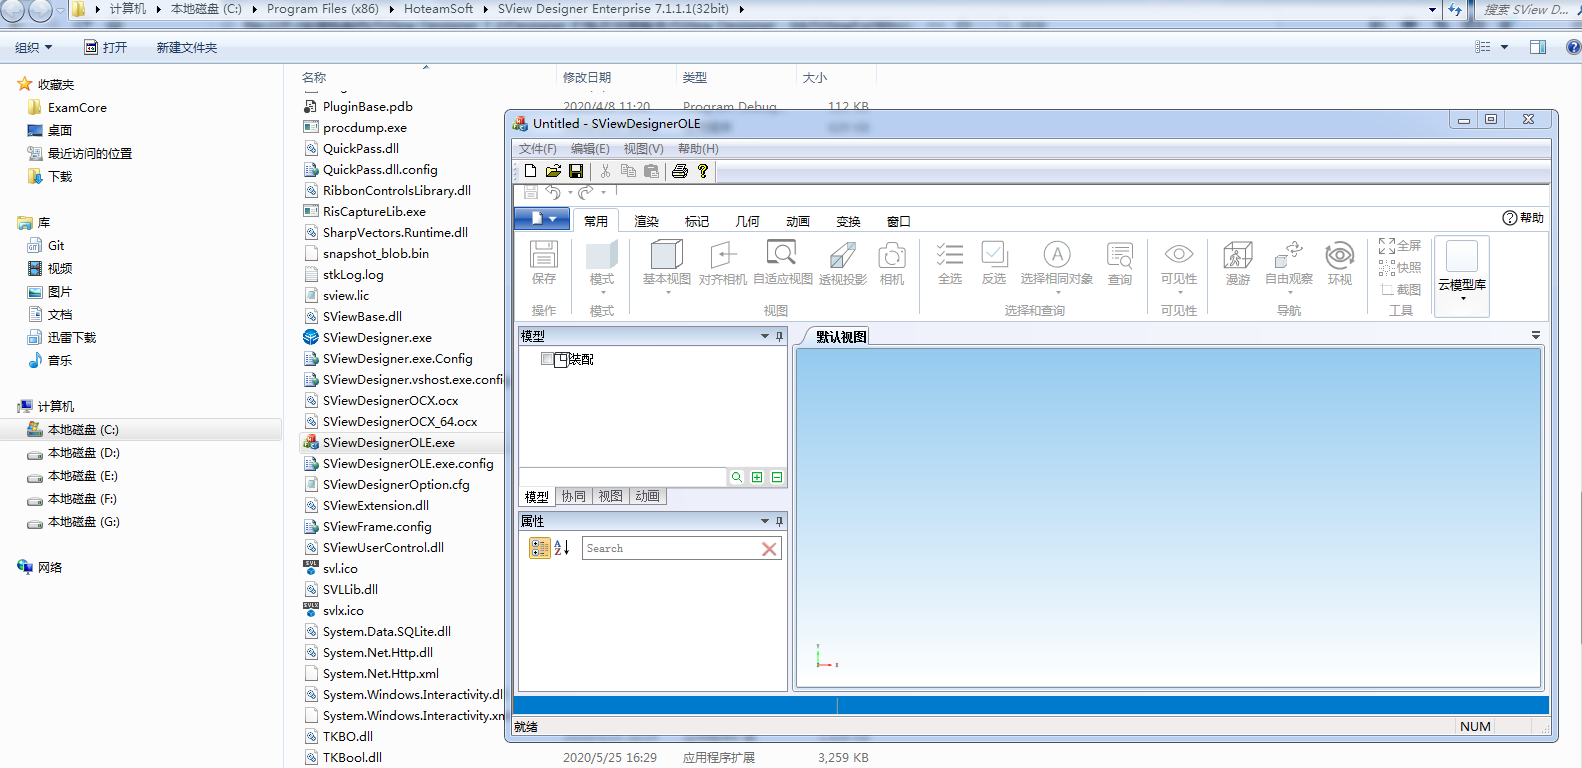Click the yellow question mark About icon
Viewport: 1582px width, 768px height.
tap(703, 171)
